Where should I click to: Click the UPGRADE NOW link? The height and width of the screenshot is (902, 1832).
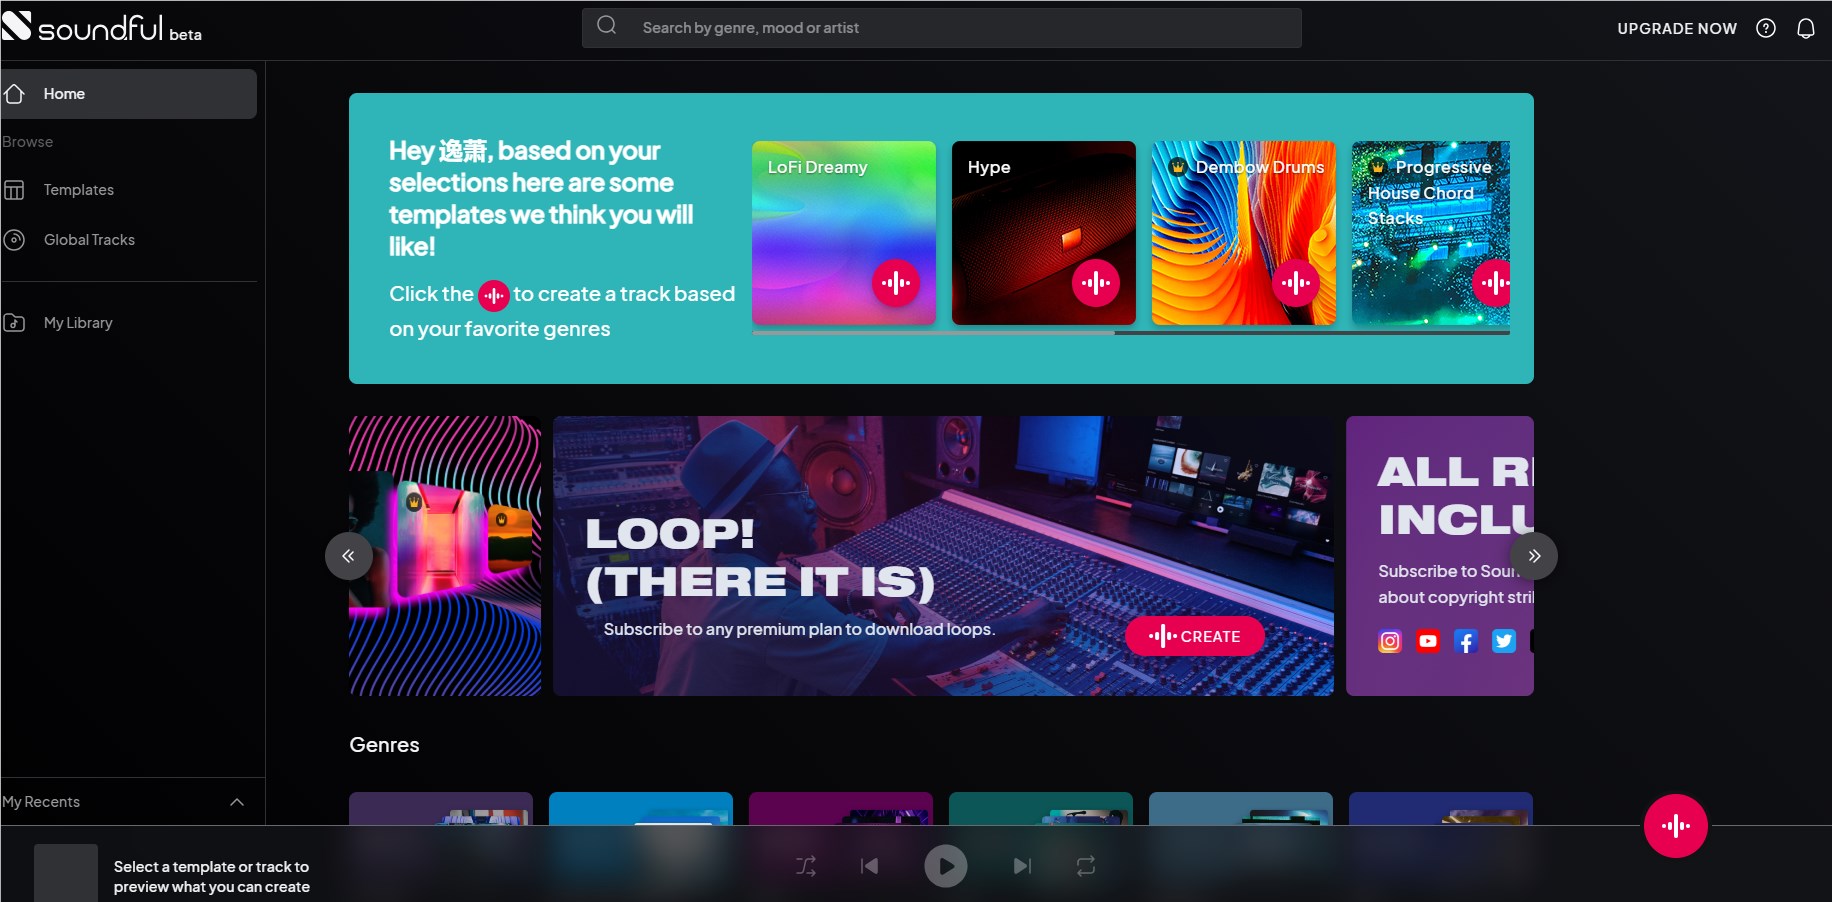coord(1676,29)
